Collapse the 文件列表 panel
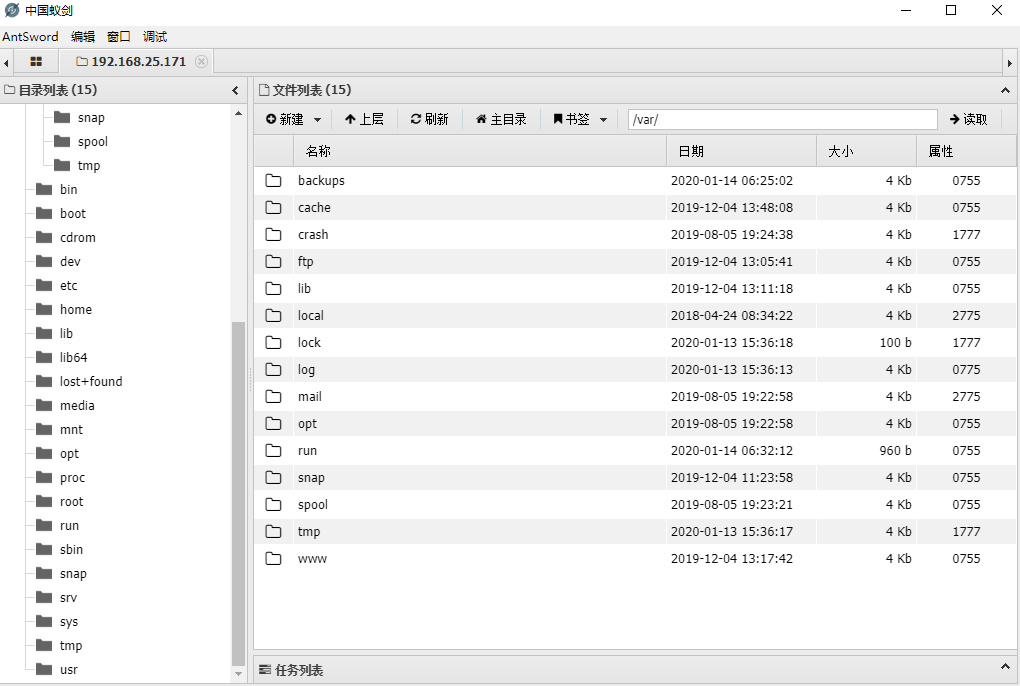 point(1005,90)
